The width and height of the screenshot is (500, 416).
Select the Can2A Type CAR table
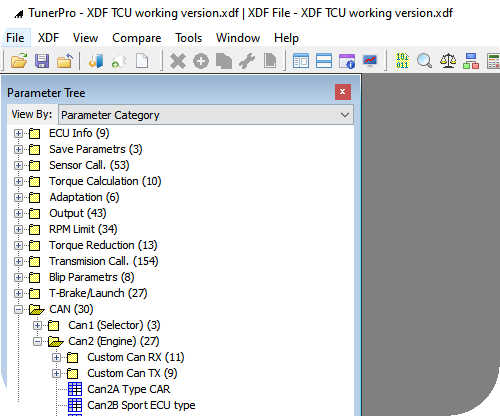point(129,389)
